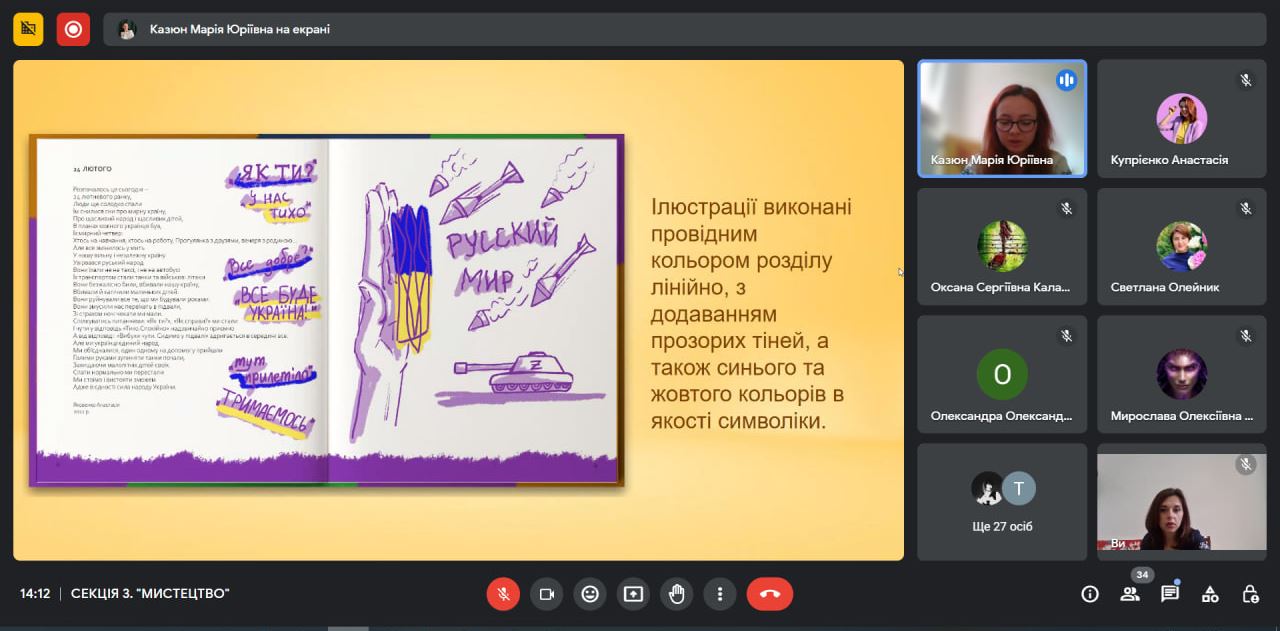
Task: Click the Светлана Олейник participant tile
Action: (x=1181, y=246)
